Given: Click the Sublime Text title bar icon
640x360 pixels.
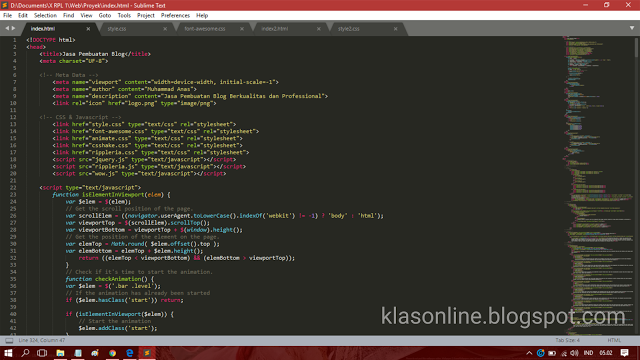Looking at the screenshot, I should (x=5, y=5).
